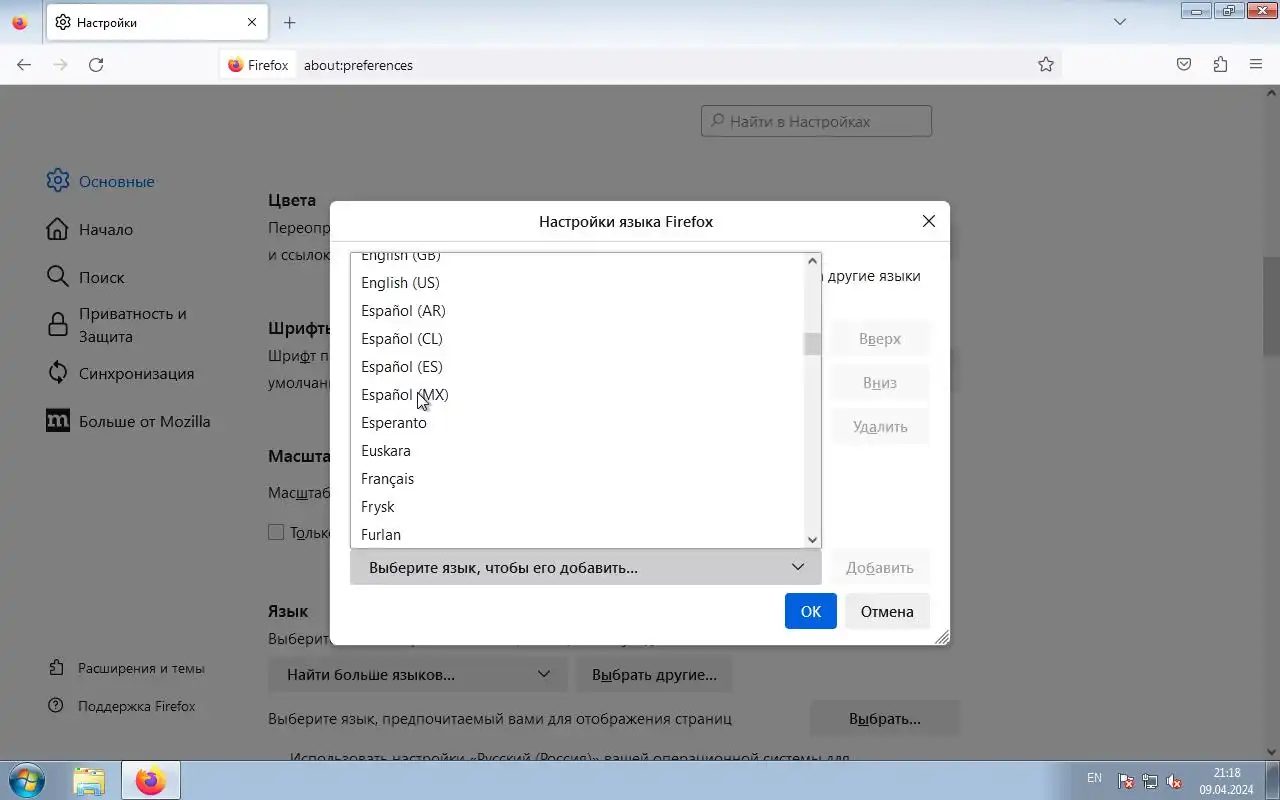Reload the page with refresh icon
Viewport: 1280px width, 800px height.
(x=96, y=65)
